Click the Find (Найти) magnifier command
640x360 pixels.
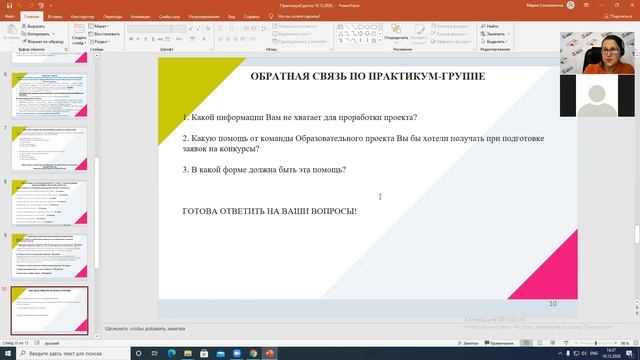[x=490, y=26]
